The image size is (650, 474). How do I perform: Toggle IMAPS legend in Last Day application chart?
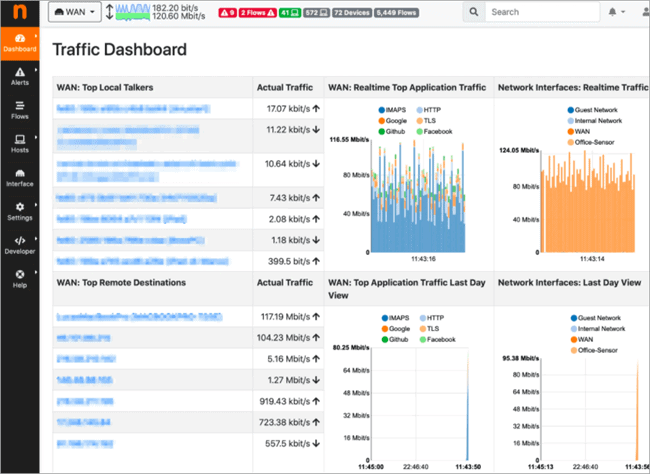pos(395,318)
